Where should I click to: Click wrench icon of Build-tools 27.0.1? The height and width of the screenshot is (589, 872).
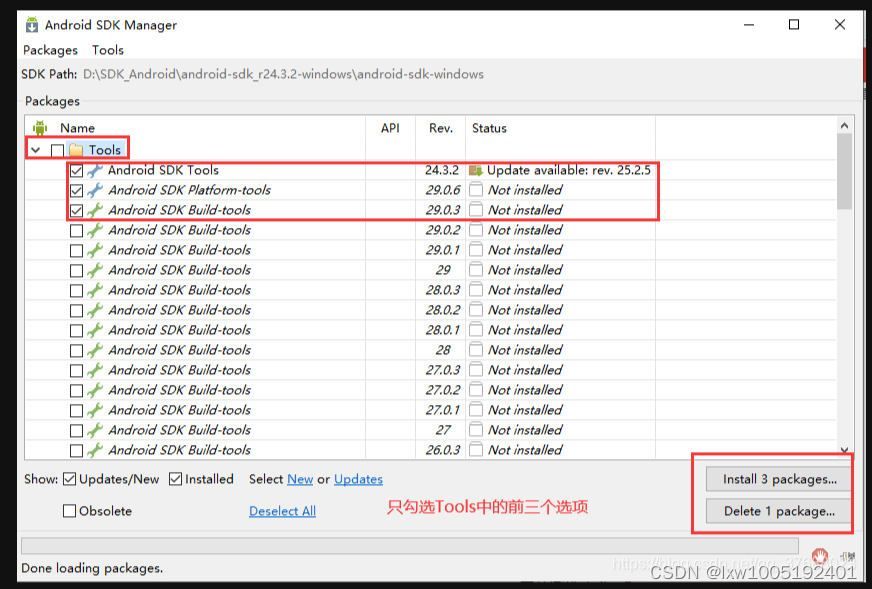pyautogui.click(x=95, y=410)
